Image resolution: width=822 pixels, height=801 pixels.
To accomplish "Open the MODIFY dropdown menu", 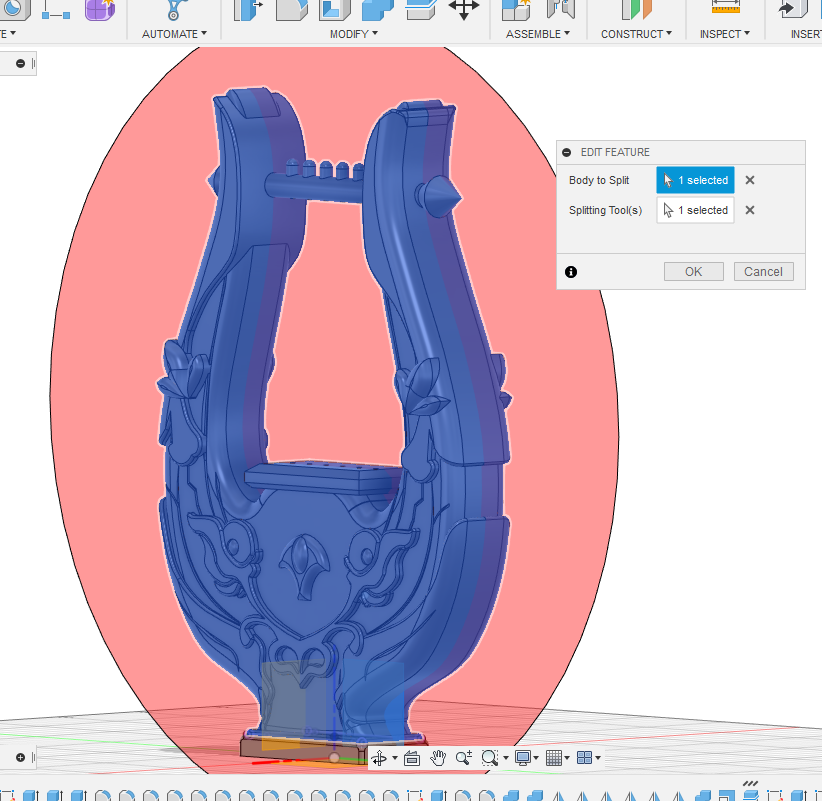I will (354, 34).
